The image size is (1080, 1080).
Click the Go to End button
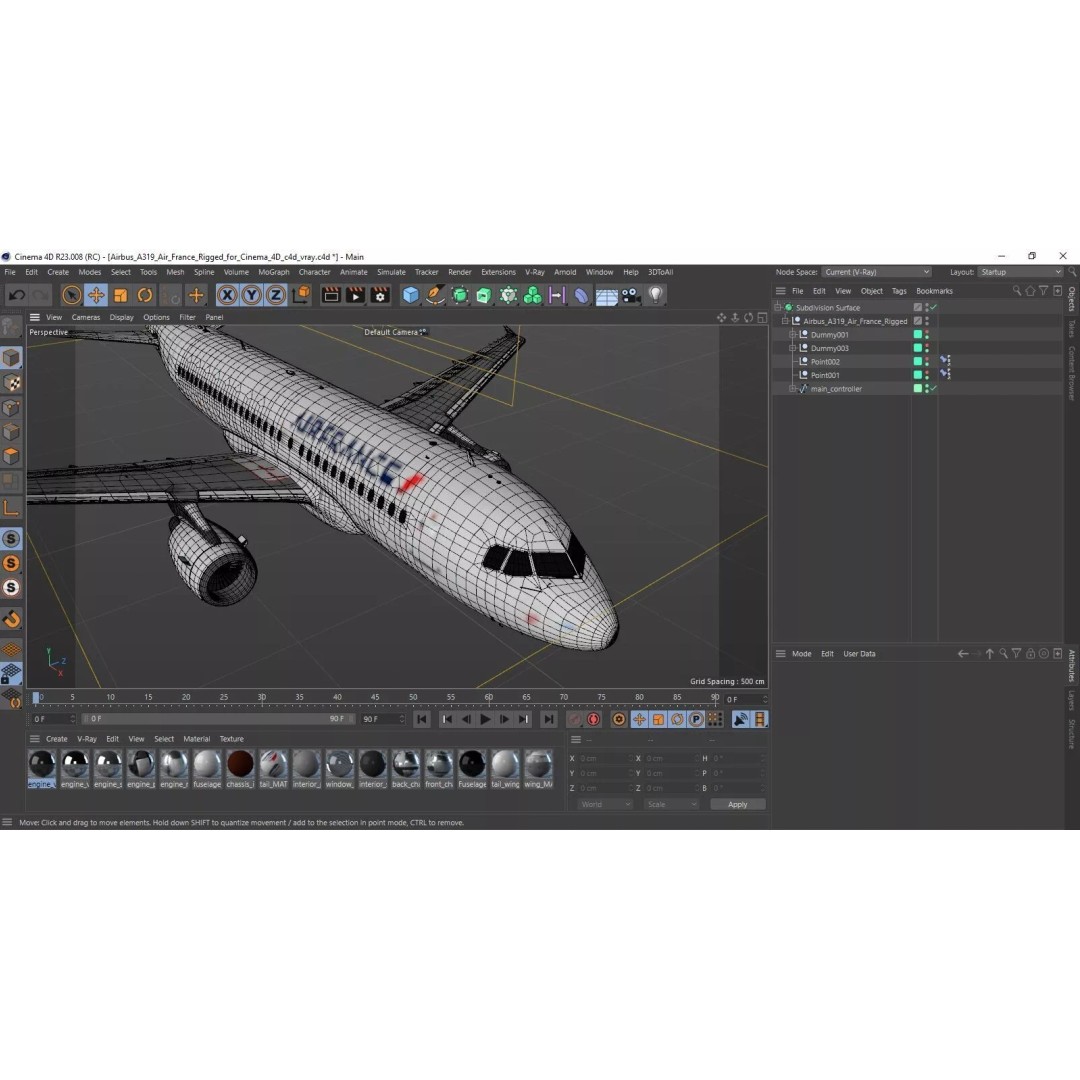point(548,719)
